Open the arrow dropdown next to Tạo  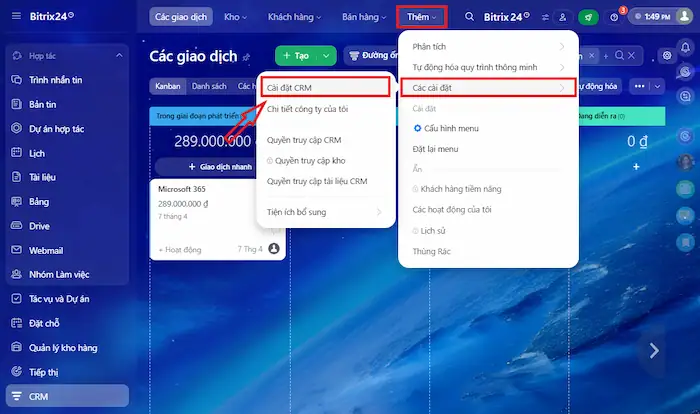326,56
